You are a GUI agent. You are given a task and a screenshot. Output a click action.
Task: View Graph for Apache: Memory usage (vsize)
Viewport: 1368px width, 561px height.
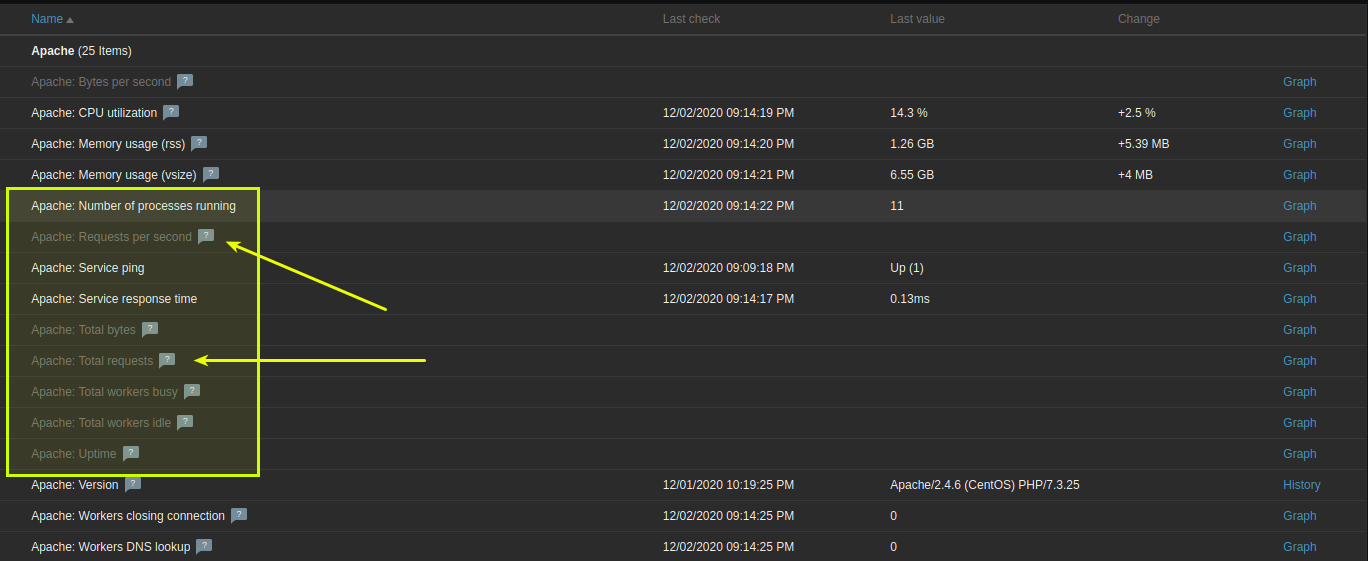click(x=1299, y=175)
